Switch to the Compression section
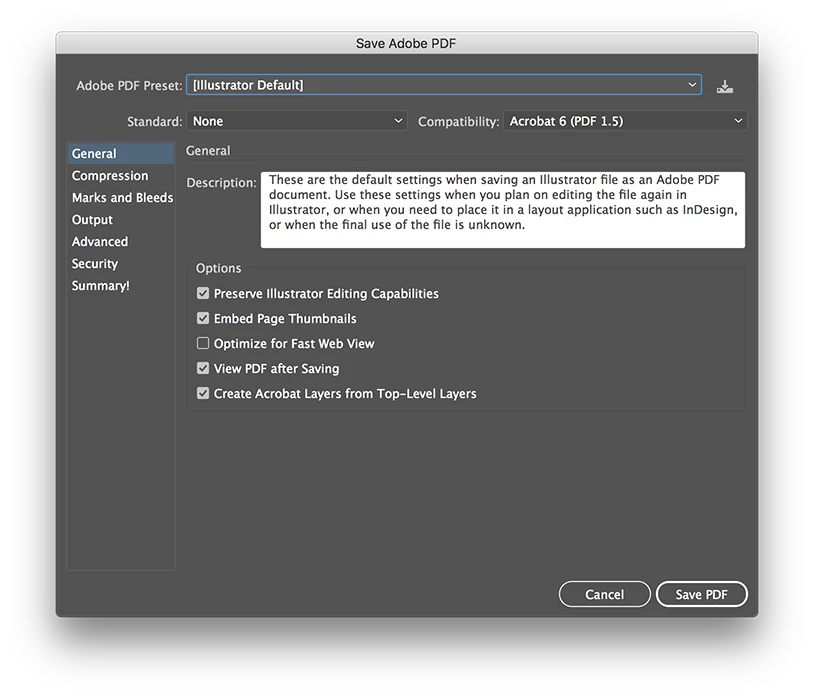Screen dimensions: 814x697 tap(121, 176)
